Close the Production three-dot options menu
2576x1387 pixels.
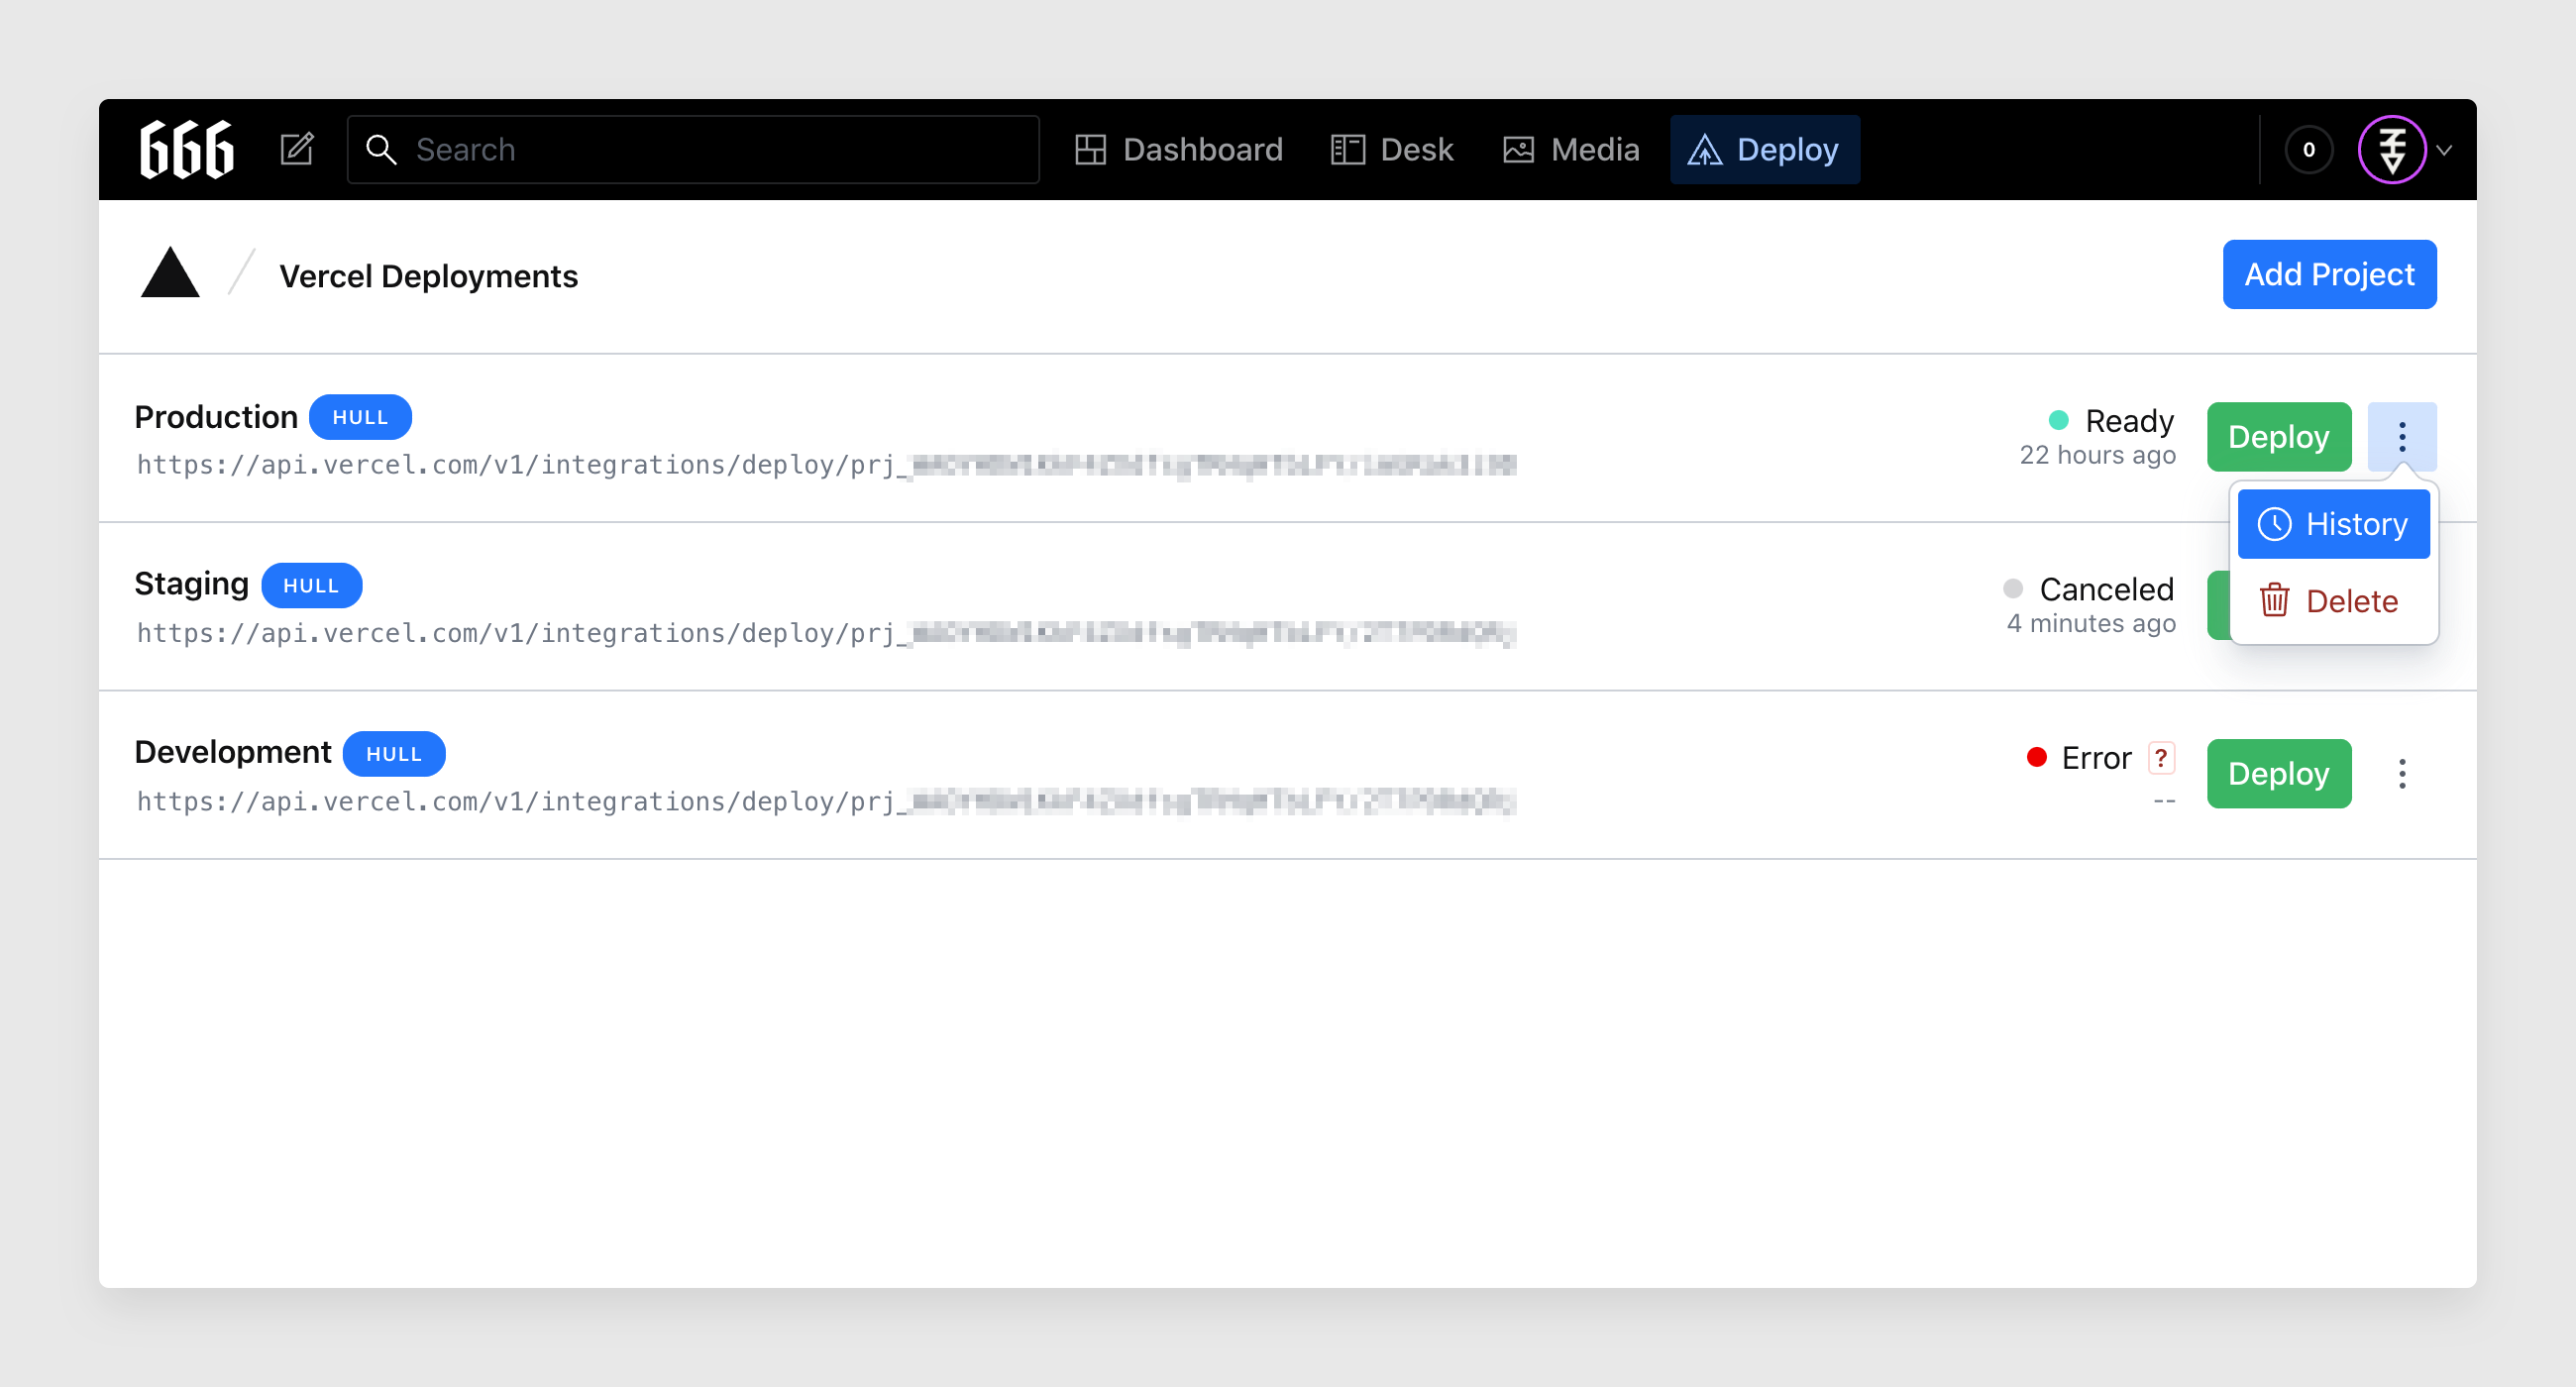pyautogui.click(x=2401, y=437)
